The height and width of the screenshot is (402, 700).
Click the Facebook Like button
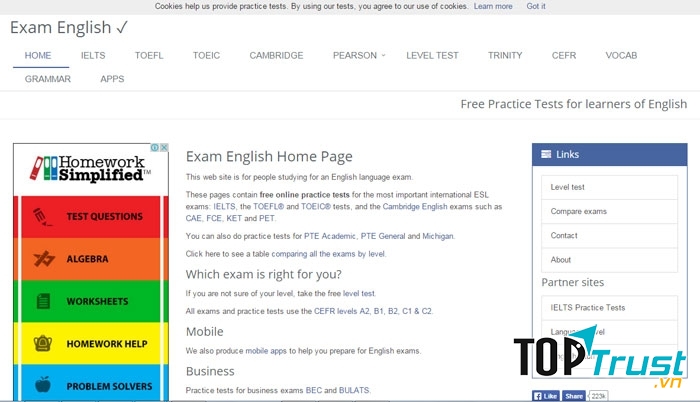[x=546, y=396]
